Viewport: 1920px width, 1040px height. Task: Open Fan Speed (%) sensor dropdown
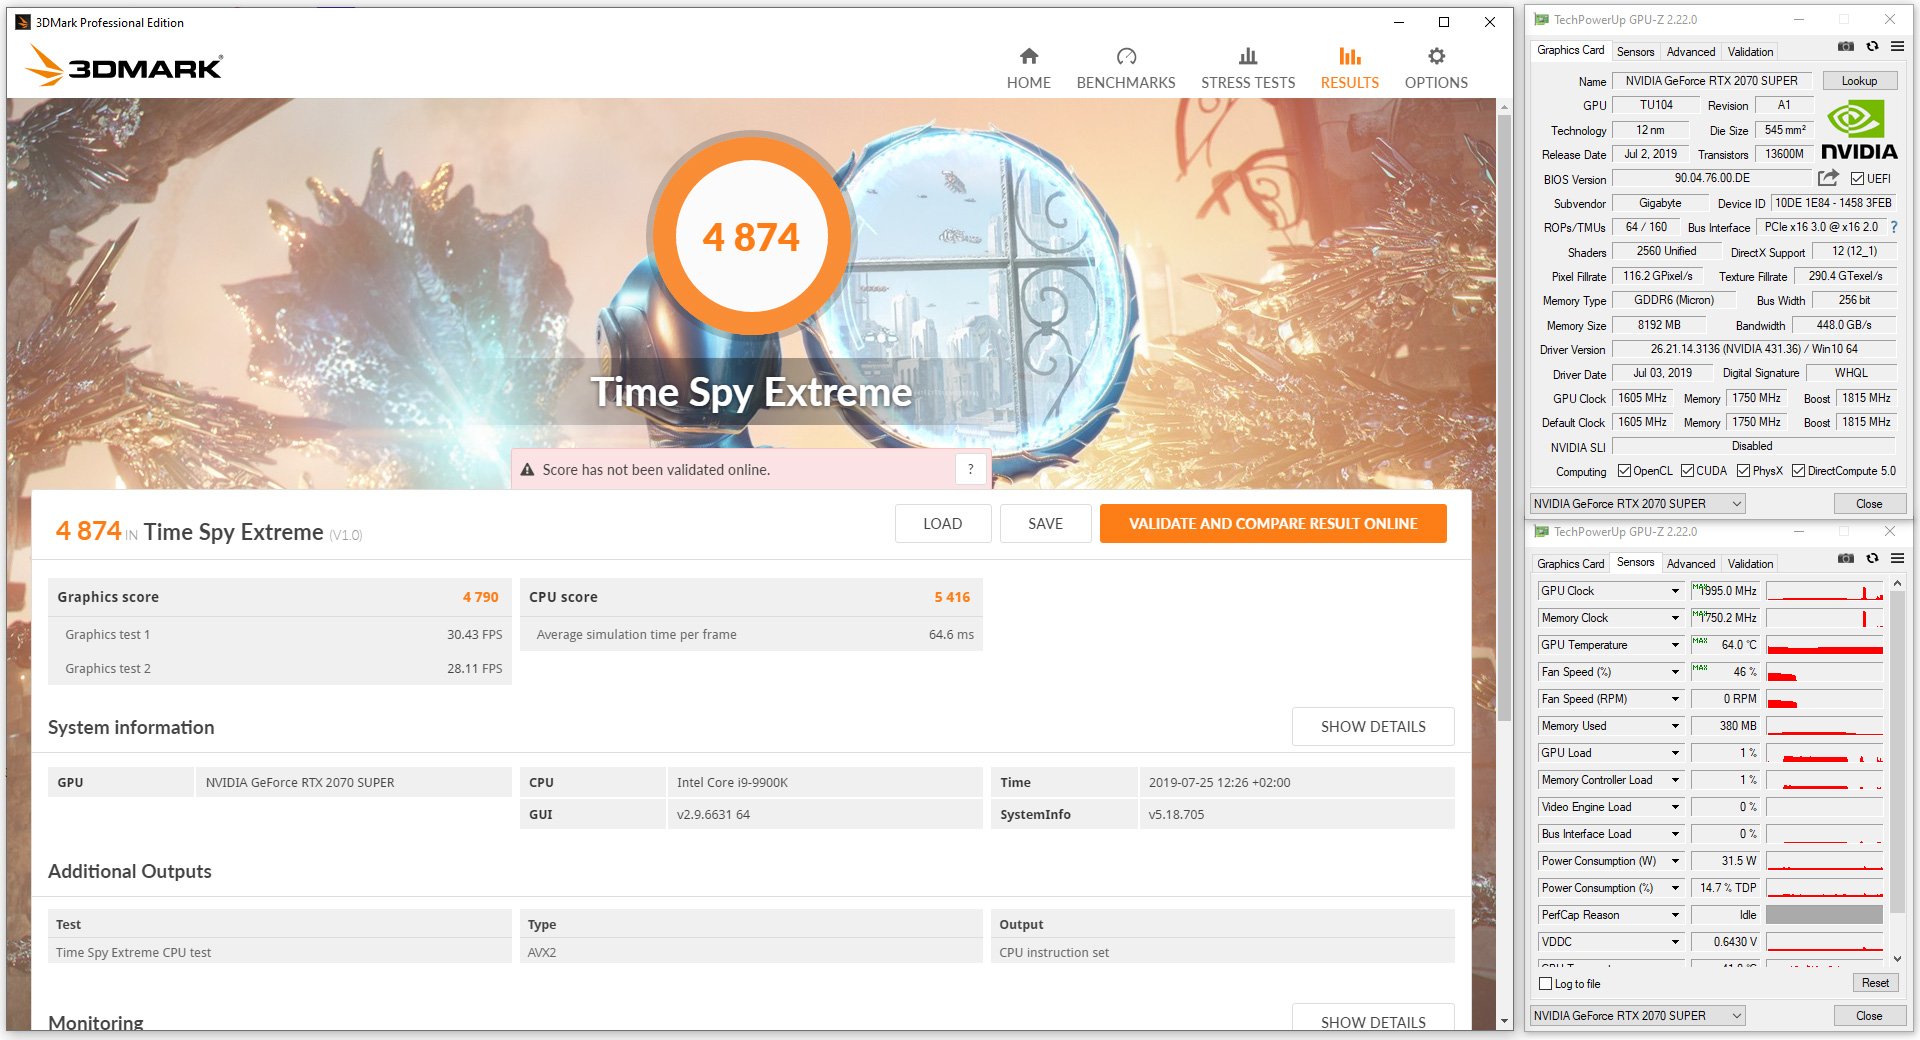point(1675,672)
